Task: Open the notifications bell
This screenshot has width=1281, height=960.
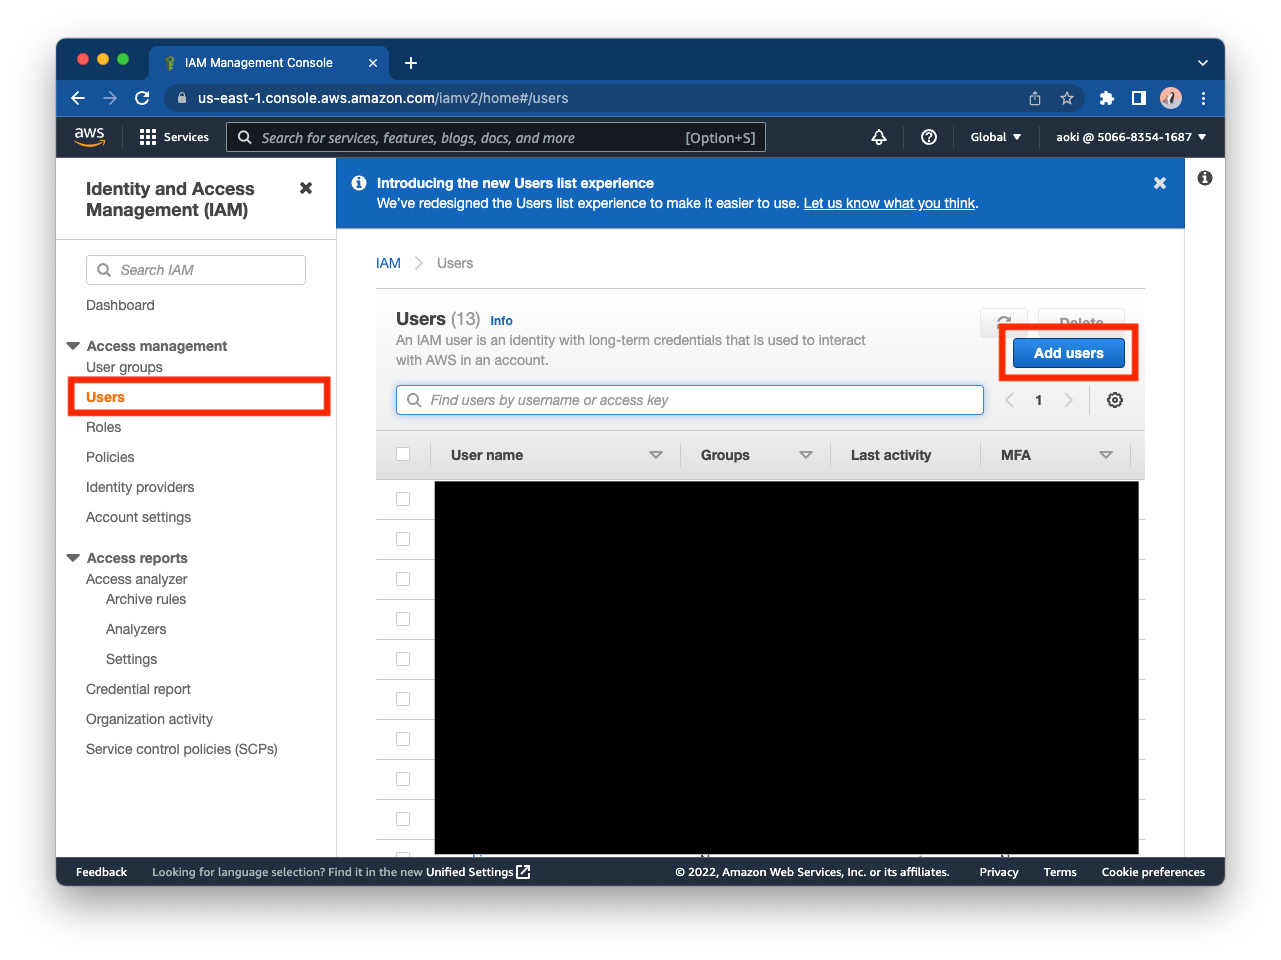Action: pos(879,137)
